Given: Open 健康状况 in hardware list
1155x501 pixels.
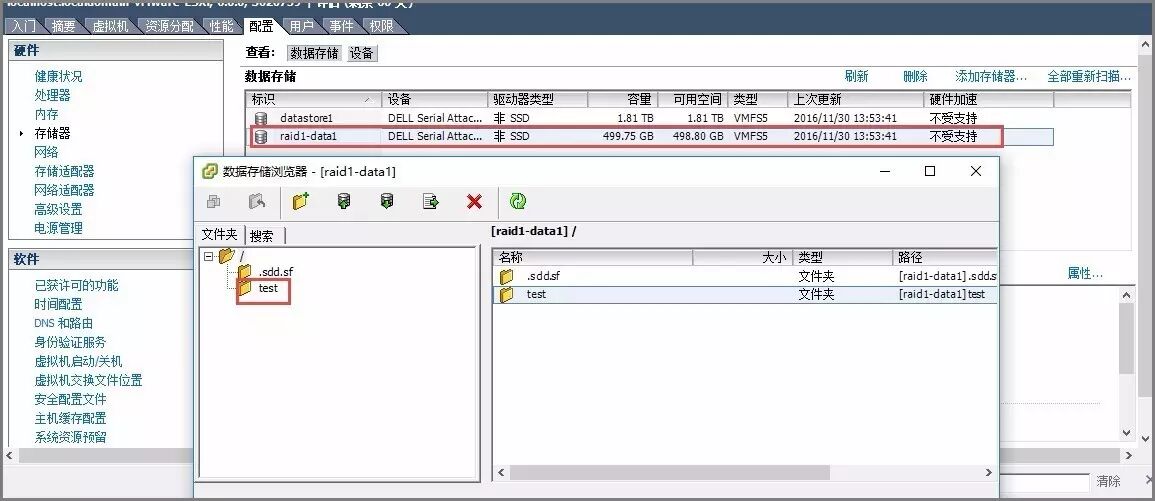Looking at the screenshot, I should pos(58,76).
